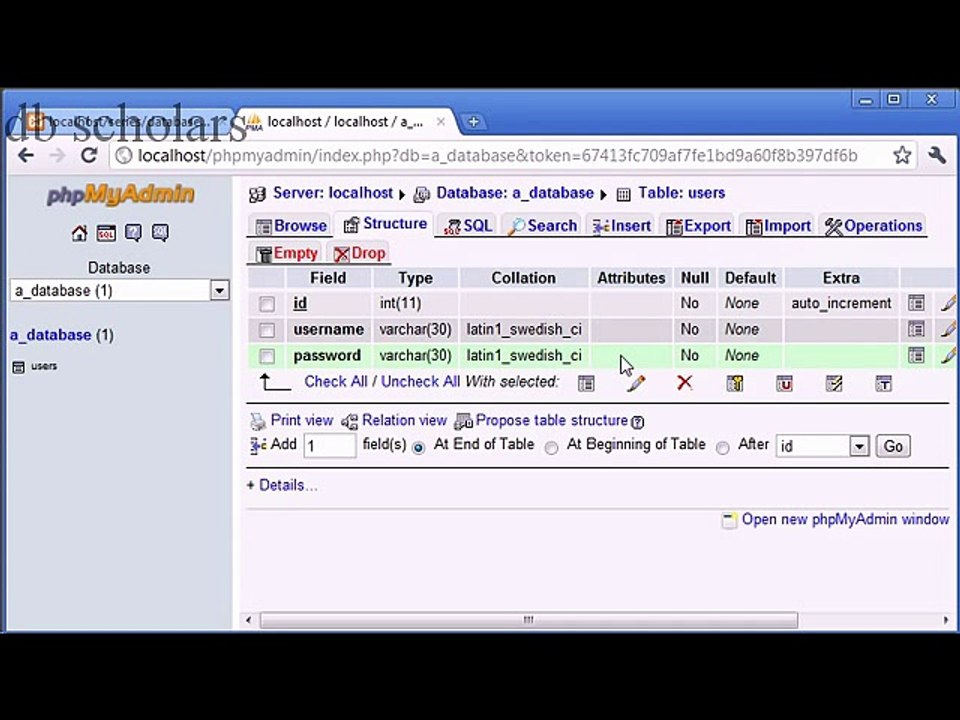Open a_database link in sidebar

(x=51, y=336)
